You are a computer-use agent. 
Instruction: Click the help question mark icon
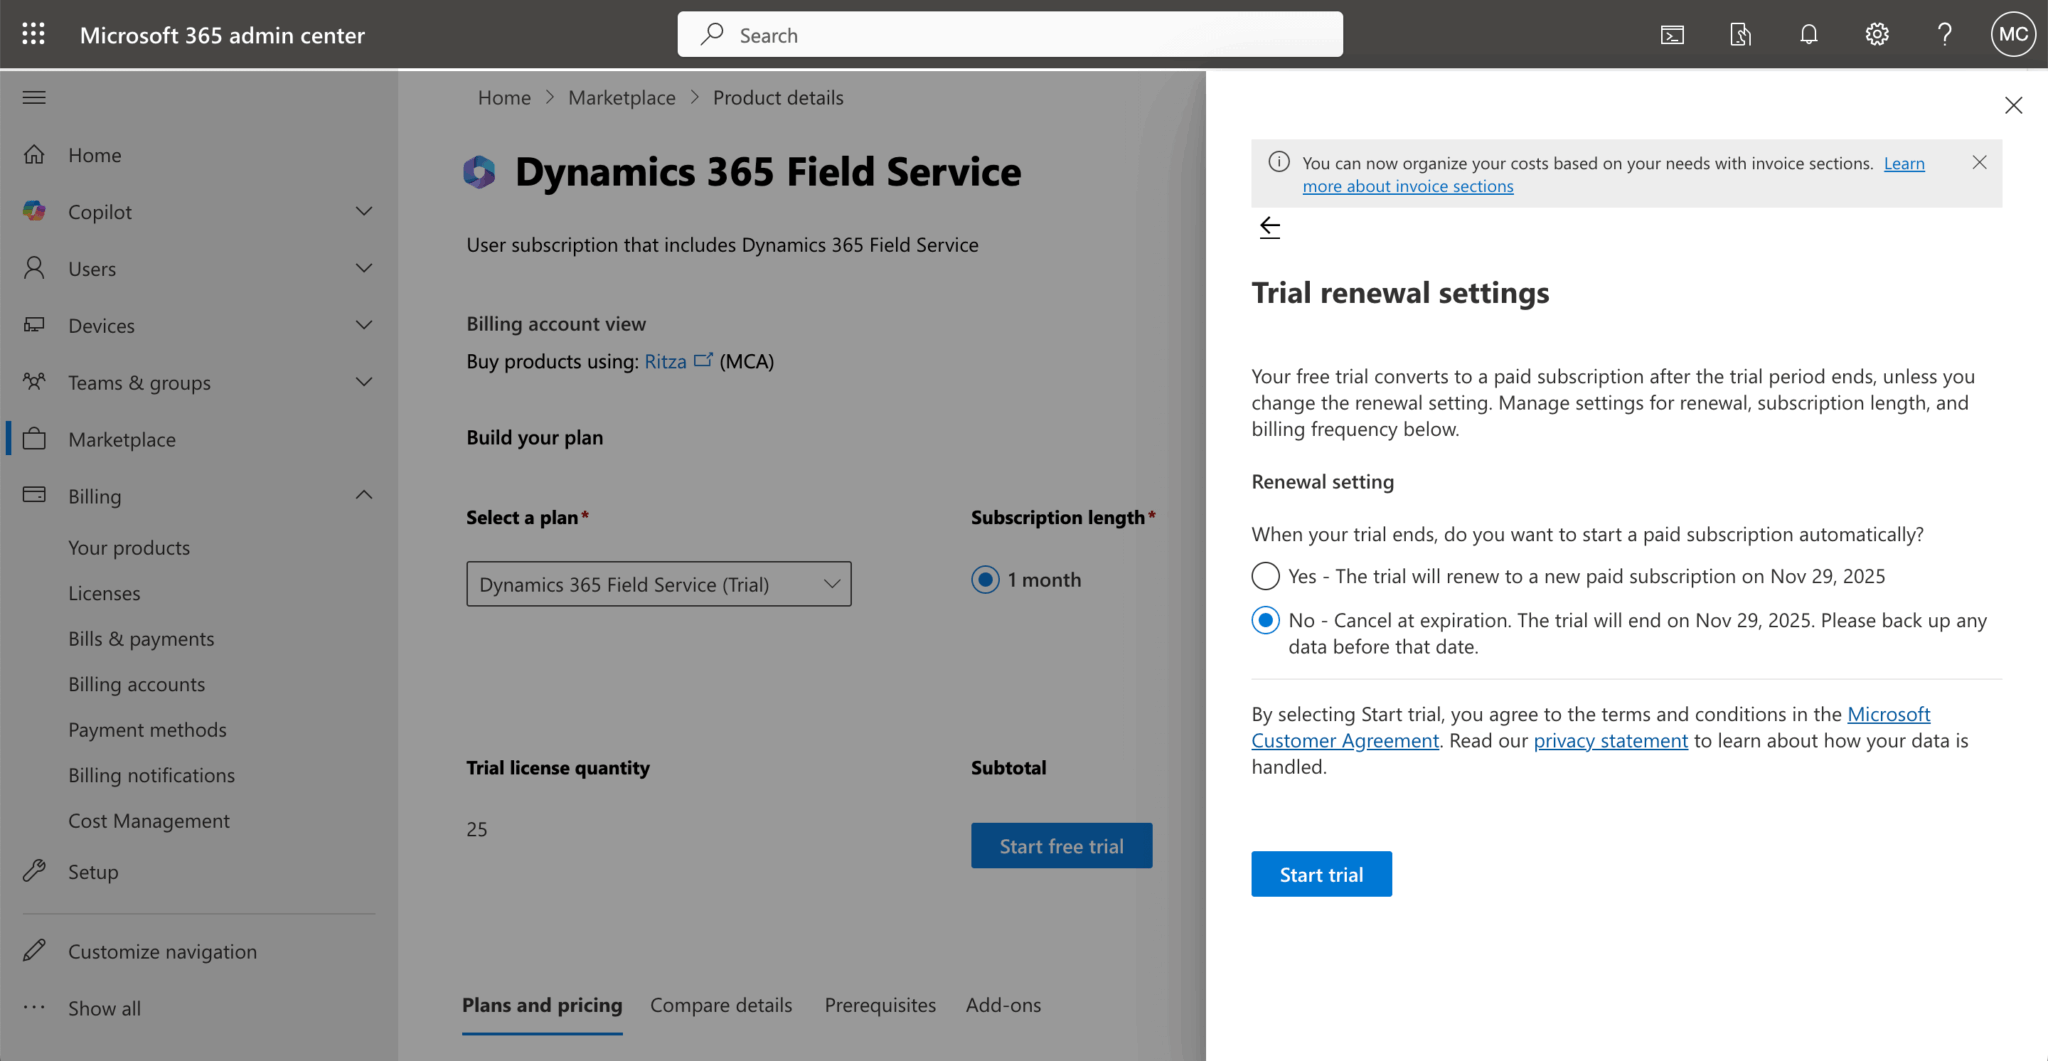[1944, 35]
